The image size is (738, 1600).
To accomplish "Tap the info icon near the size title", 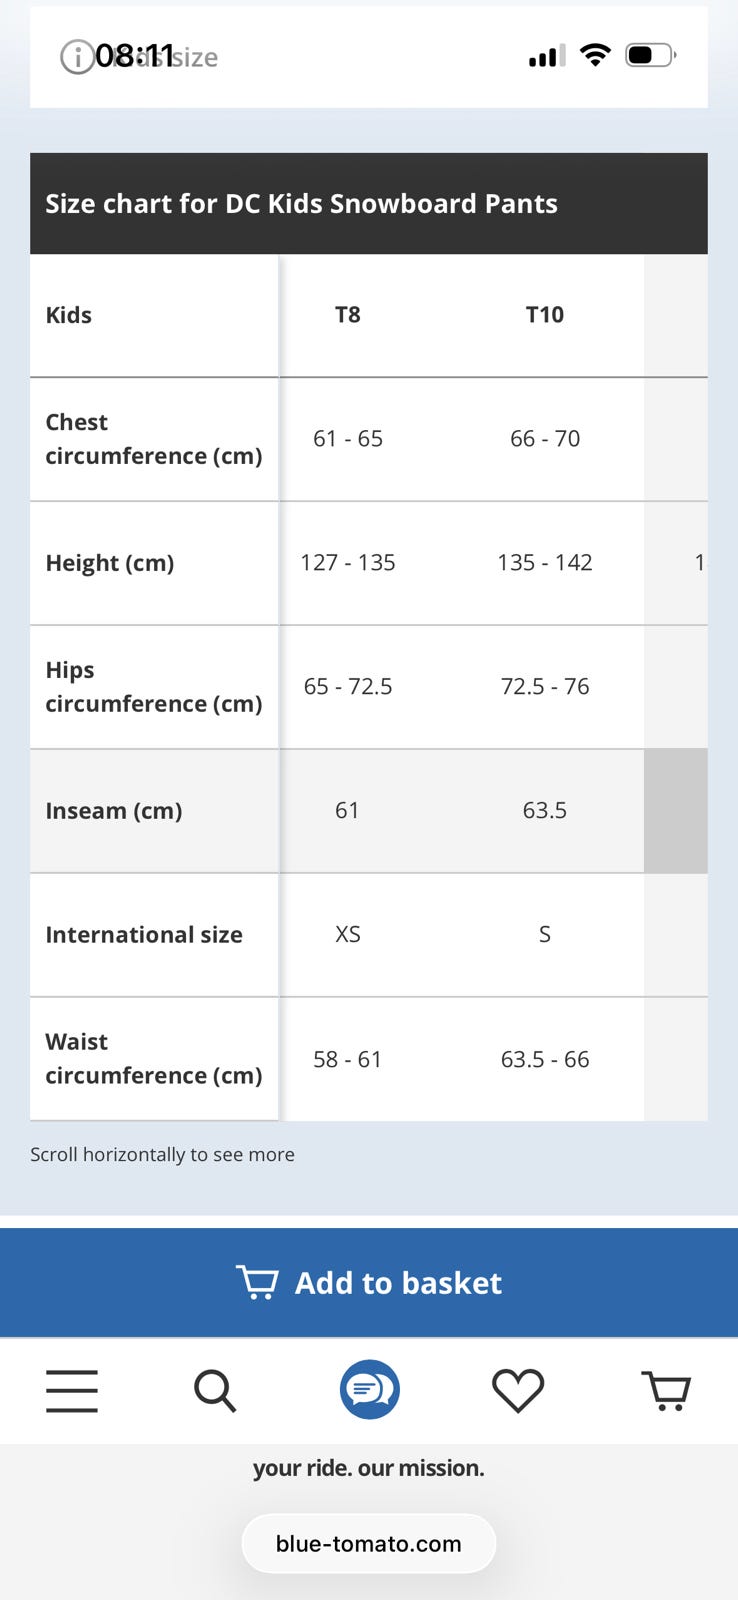I will [77, 57].
